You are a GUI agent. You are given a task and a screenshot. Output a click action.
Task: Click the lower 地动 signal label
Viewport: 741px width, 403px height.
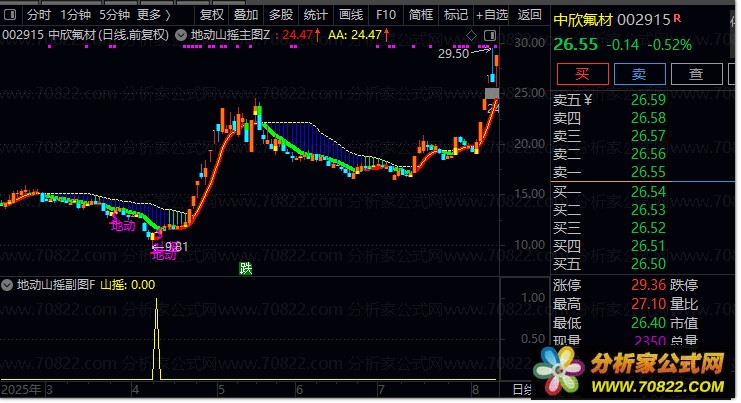164,255
